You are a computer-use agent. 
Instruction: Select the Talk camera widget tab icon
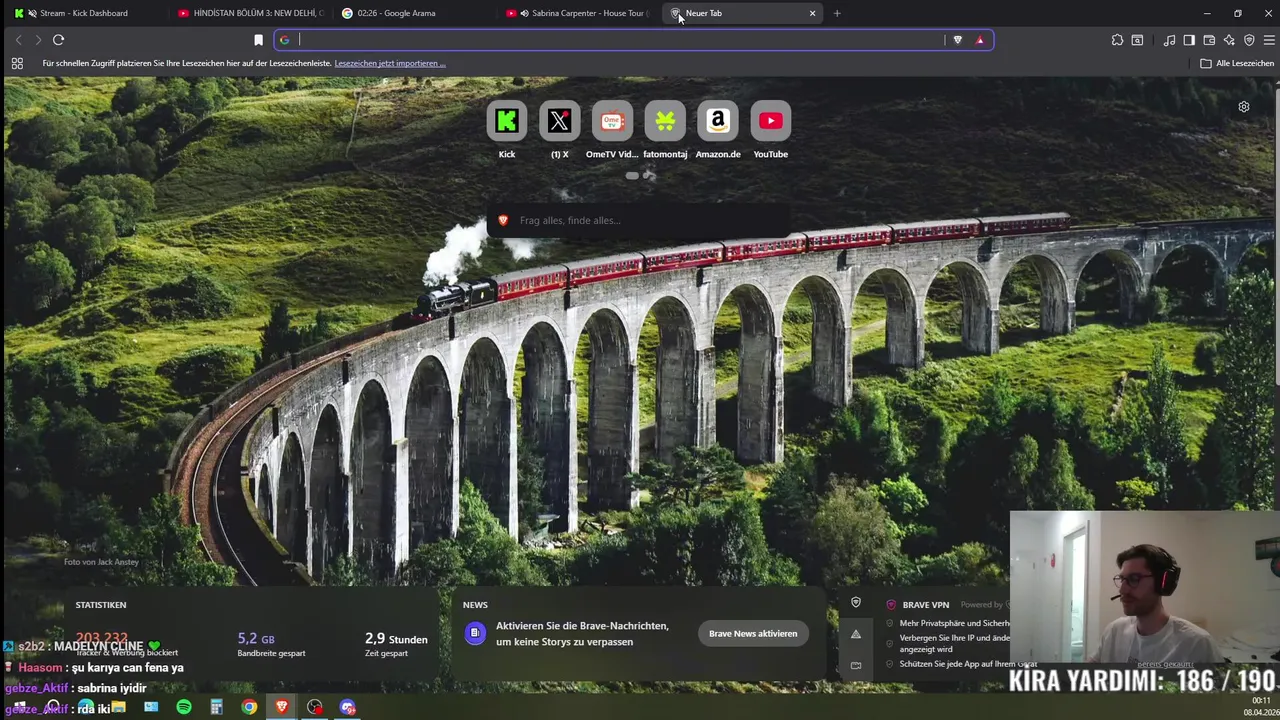click(x=855, y=665)
